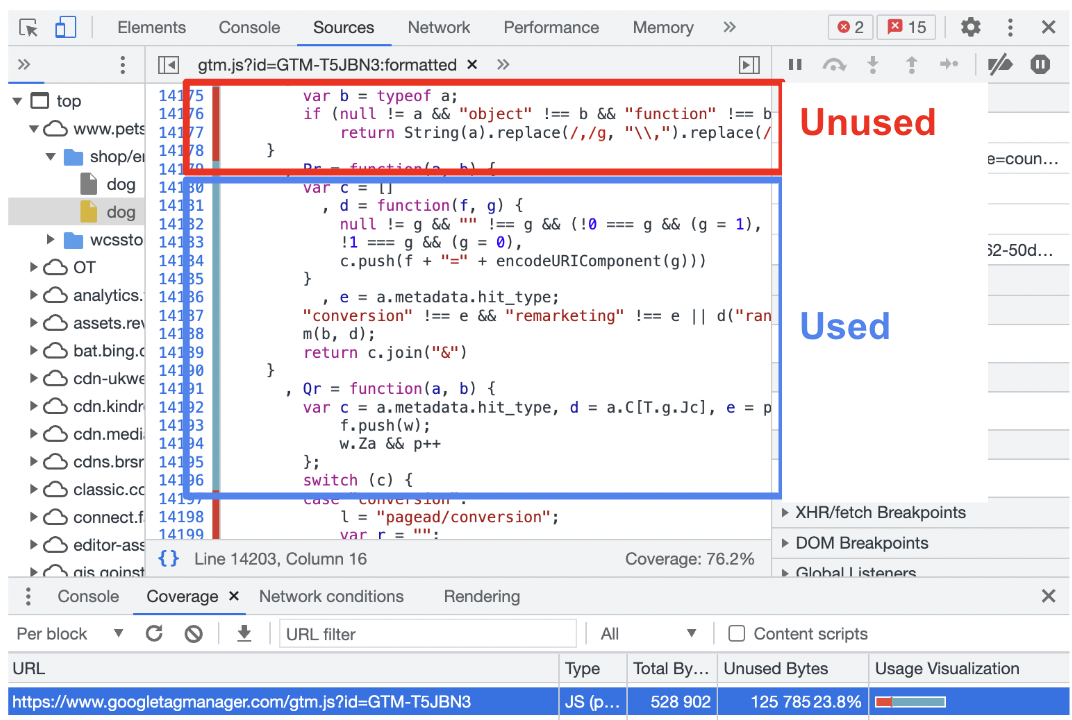Viewport: 1072px width, 720px height.
Task: Expand the classic.co domain node
Action: click(x=33, y=490)
